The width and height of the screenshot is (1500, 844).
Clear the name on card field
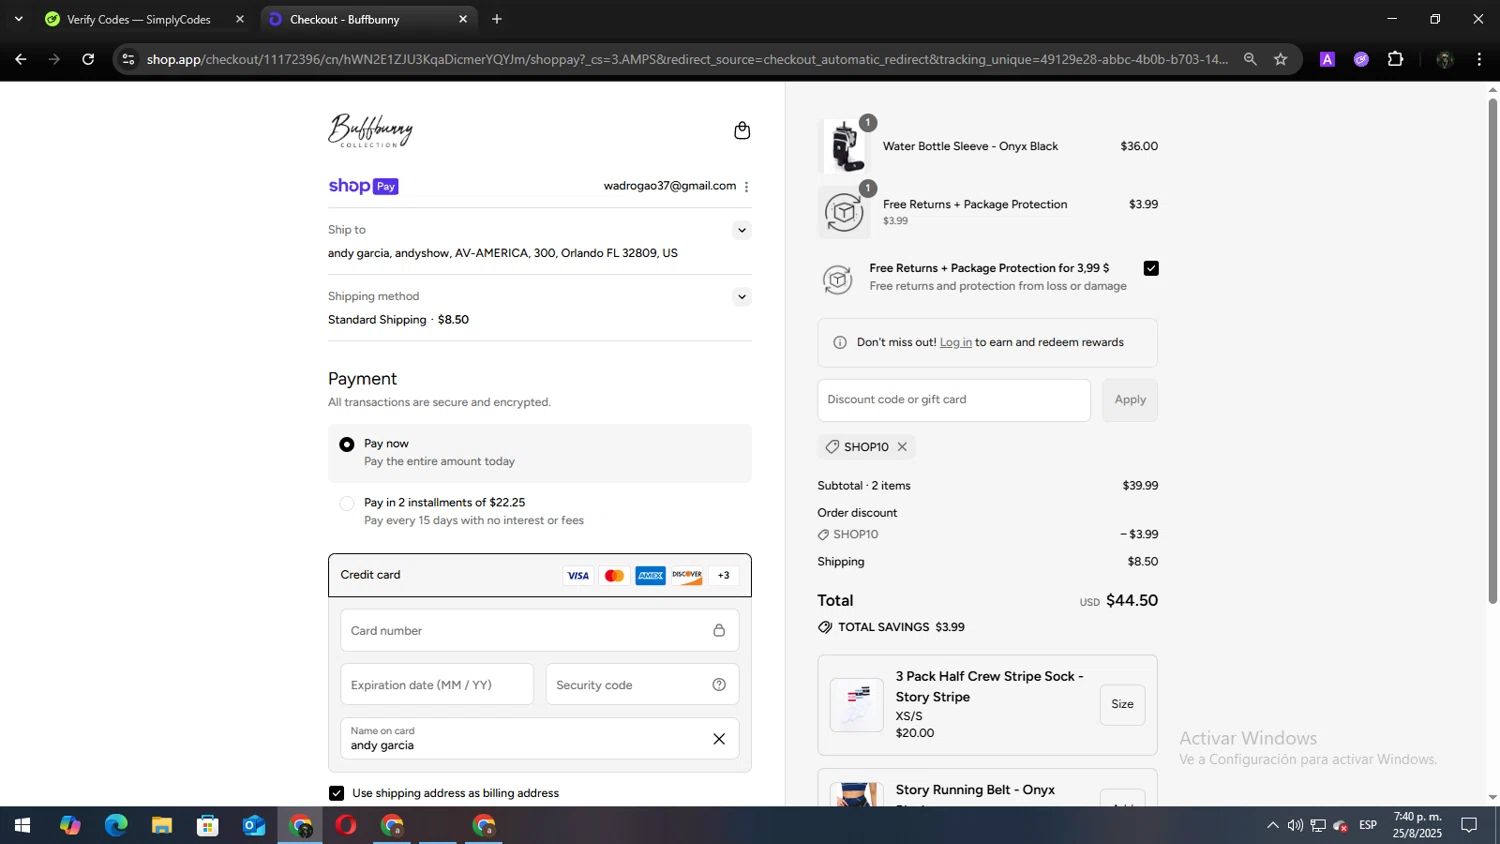click(719, 739)
